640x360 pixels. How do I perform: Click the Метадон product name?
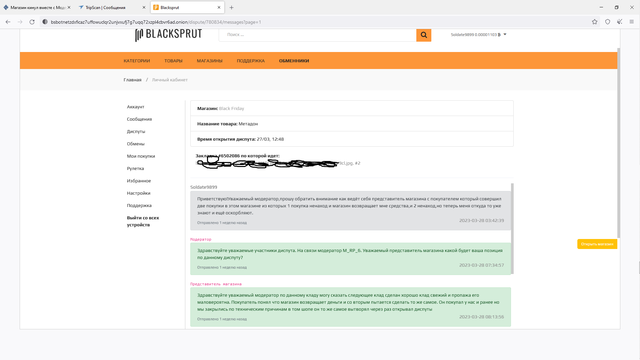point(248,124)
